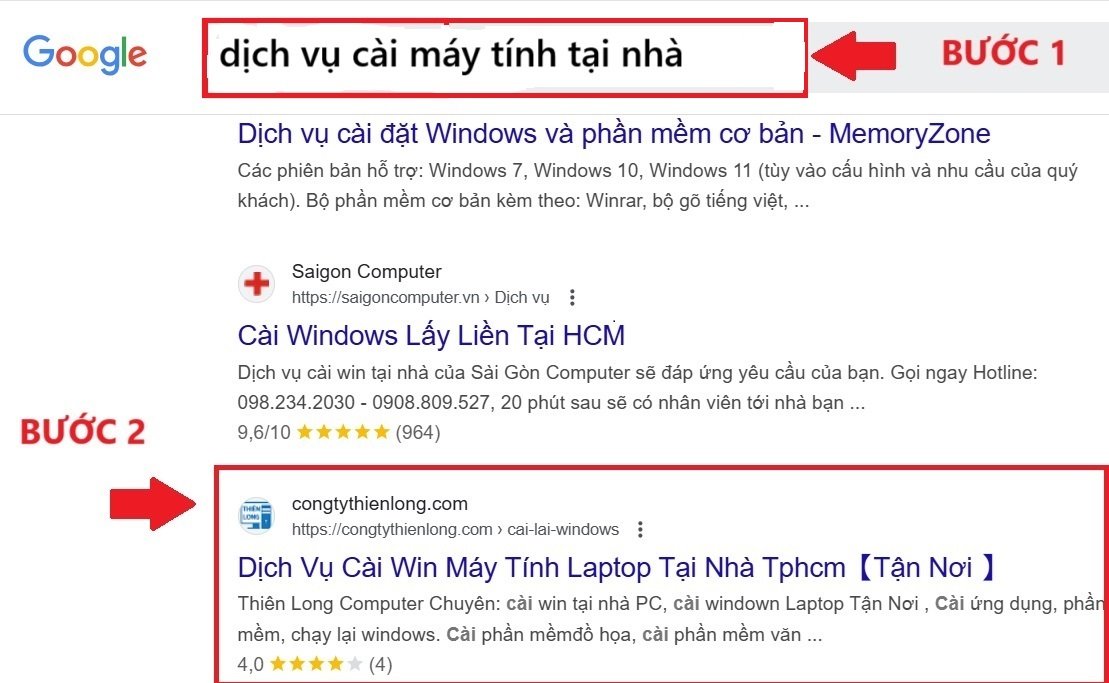This screenshot has height=683, width=1109.
Task: Click the Saigon Computer red cross favicon
Action: [256, 284]
